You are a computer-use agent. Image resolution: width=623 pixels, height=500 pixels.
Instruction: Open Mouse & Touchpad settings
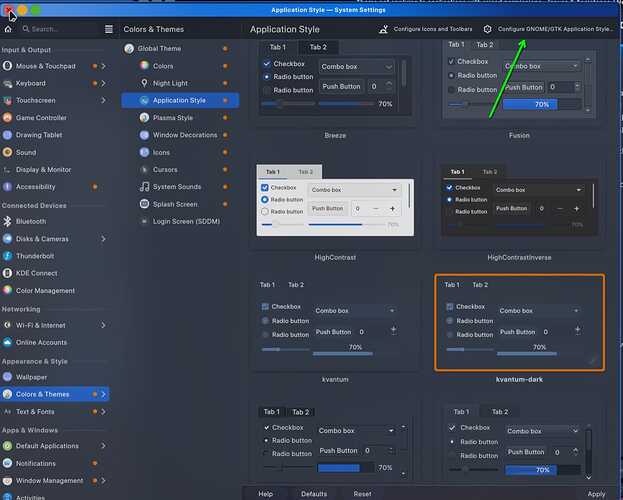[x=54, y=66]
